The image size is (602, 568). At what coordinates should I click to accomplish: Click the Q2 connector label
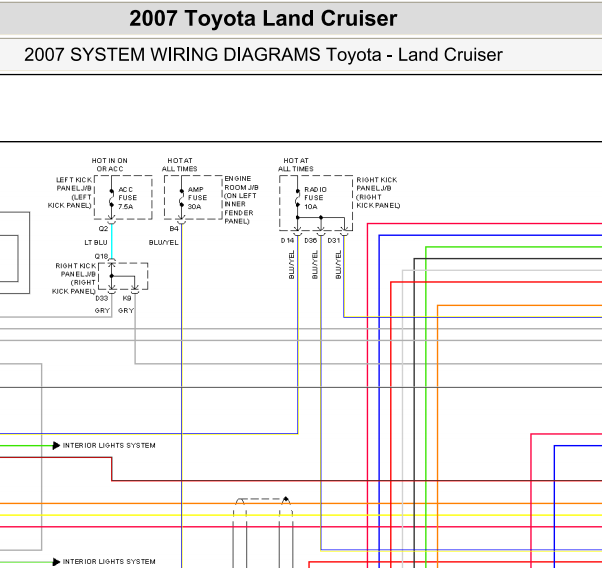coord(103,229)
